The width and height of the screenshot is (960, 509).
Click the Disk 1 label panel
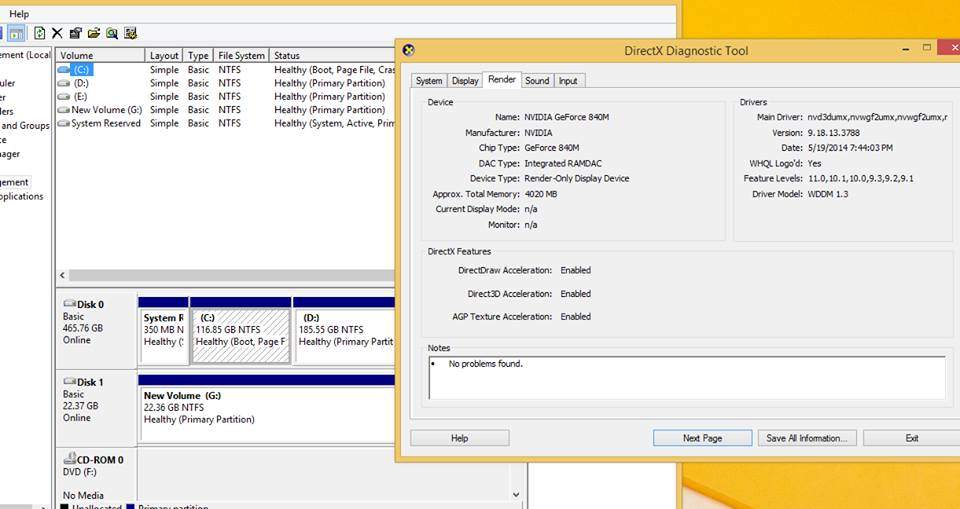[96, 407]
